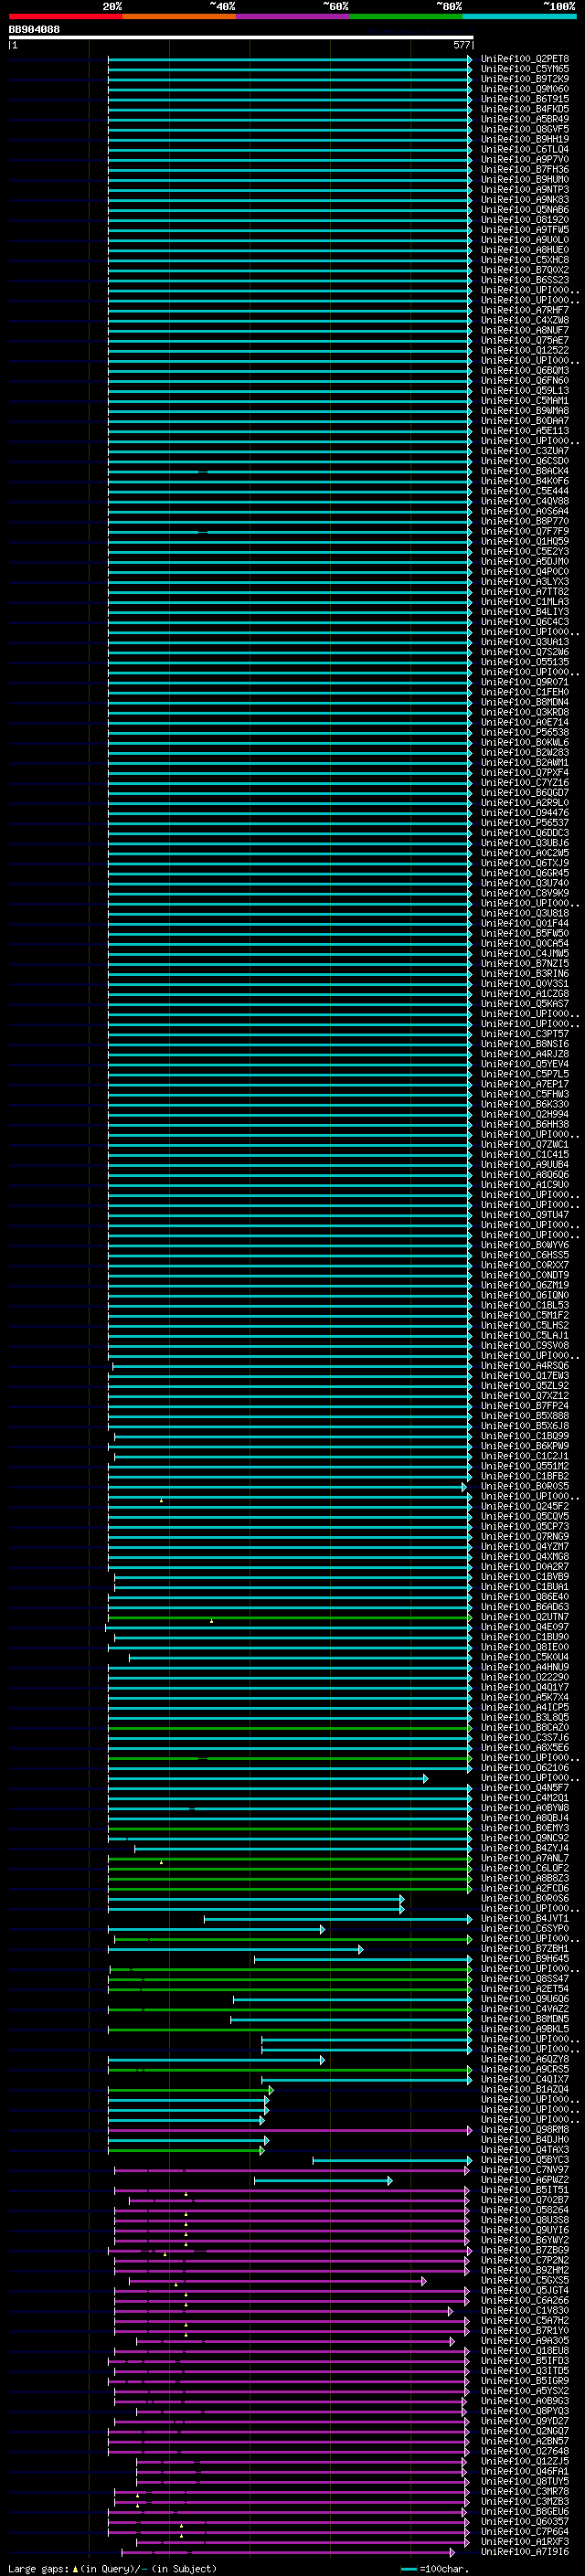Screen dimensions: 585x2576
Task: Select the UniRef100_C5XHC8 label
Action: pos(525,260)
